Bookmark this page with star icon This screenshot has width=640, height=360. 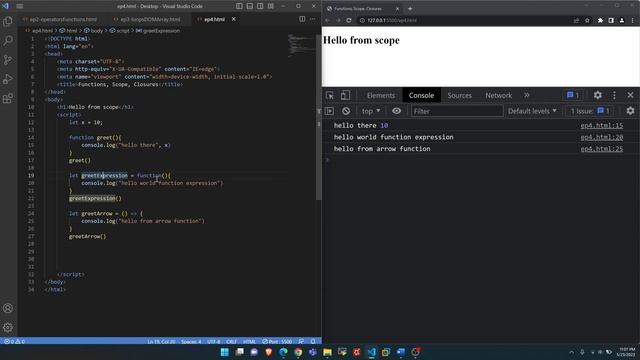point(587,20)
